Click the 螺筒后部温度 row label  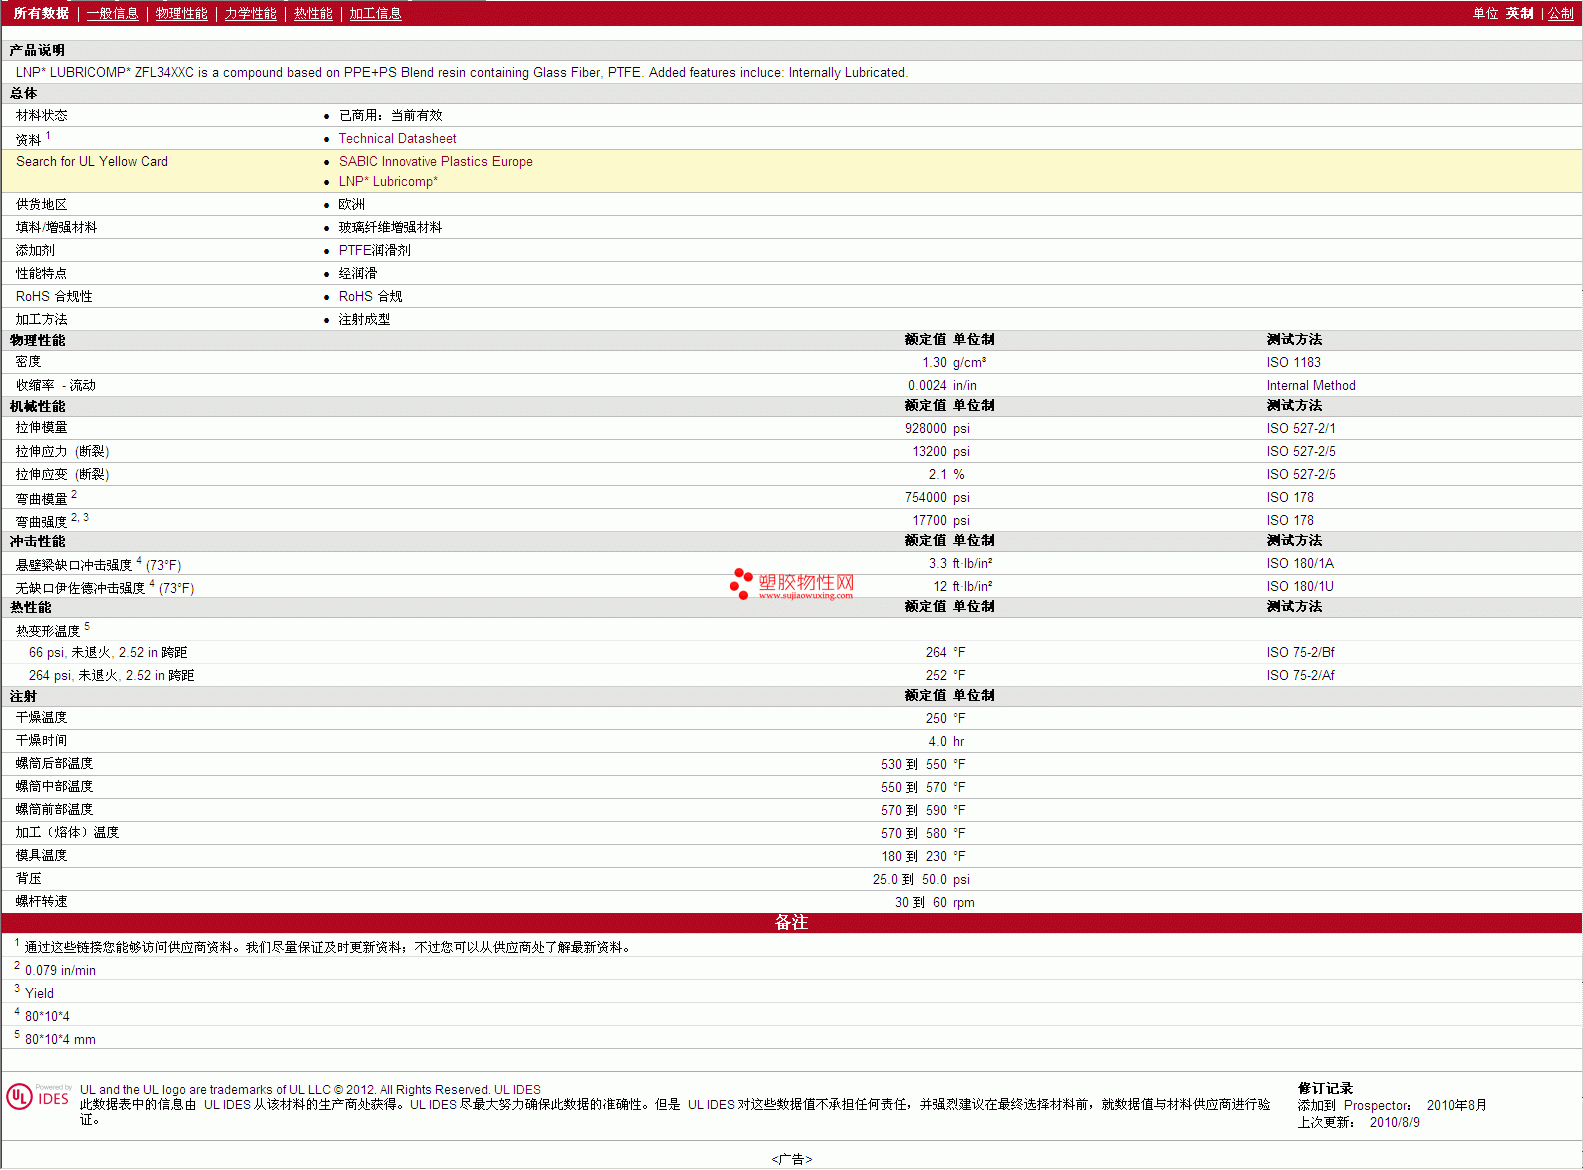pos(54,764)
